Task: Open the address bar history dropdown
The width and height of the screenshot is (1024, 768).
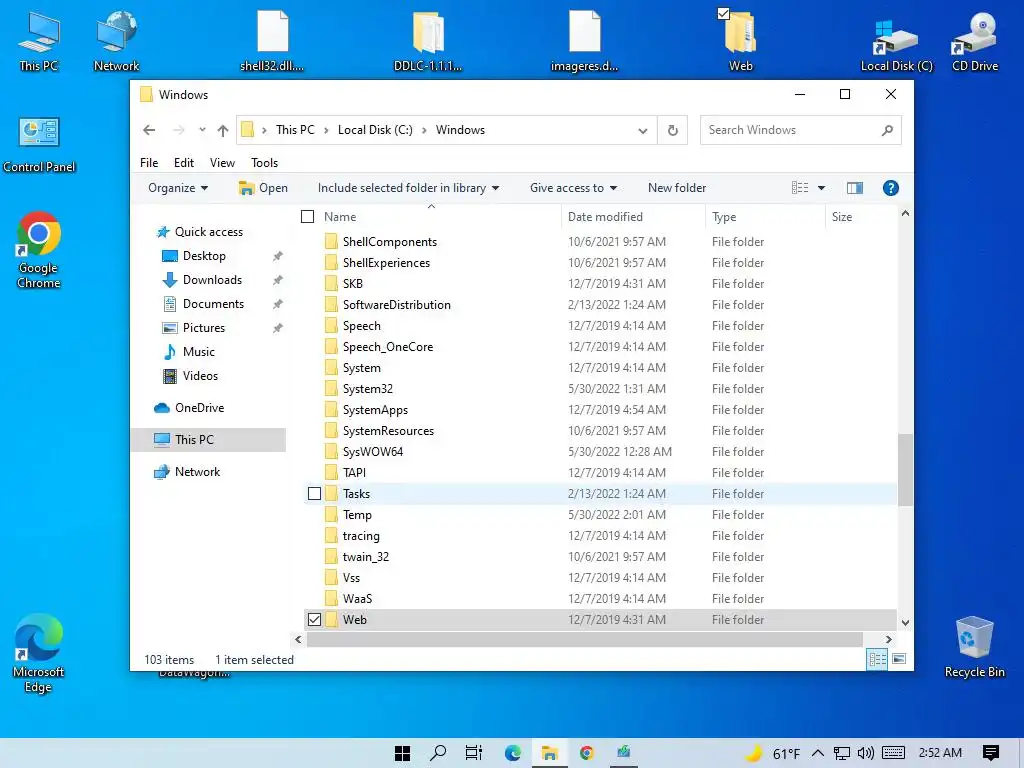Action: pos(643,130)
